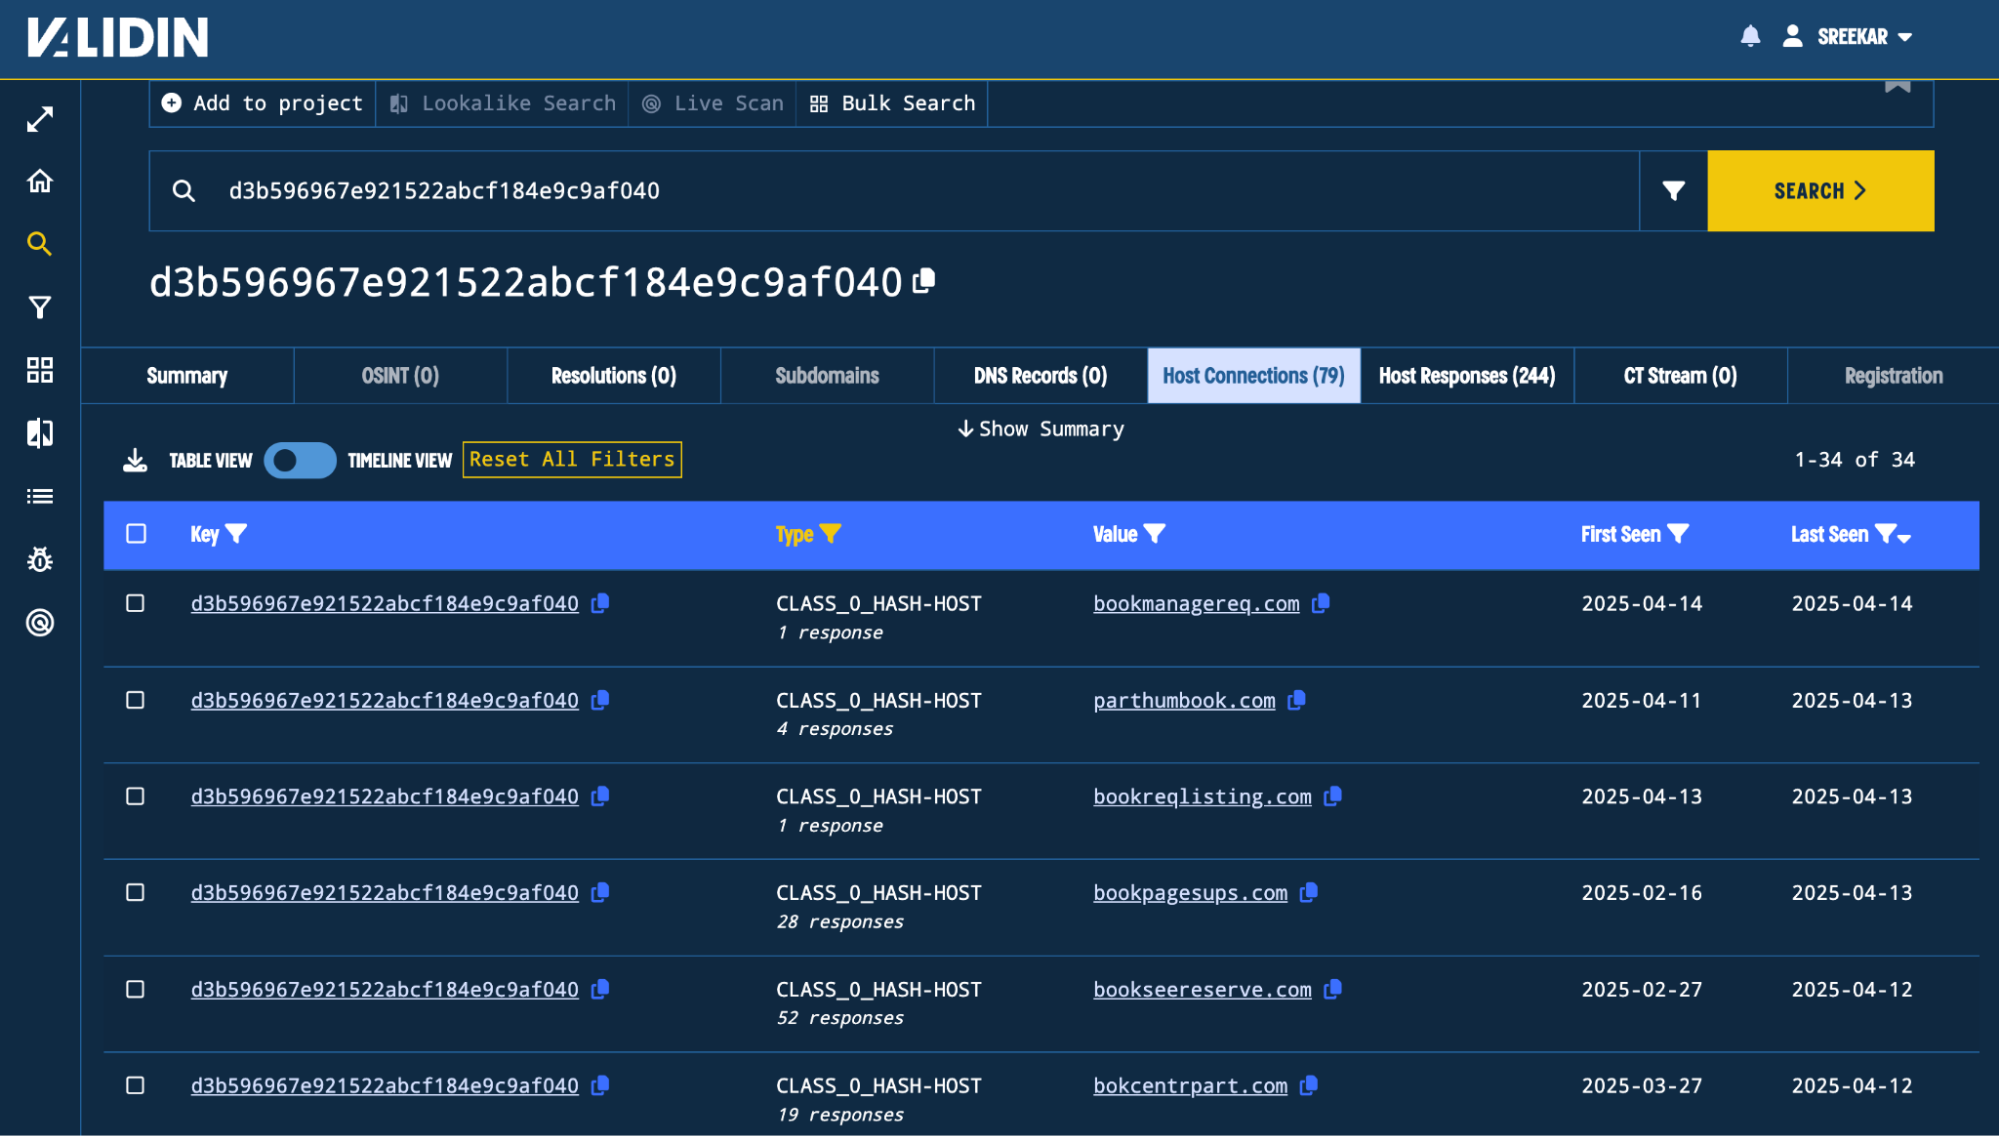The width and height of the screenshot is (1999, 1137).
Task: Copy the hash d3b596967e921522abcf184e9c9af040 heading
Action: 922,282
